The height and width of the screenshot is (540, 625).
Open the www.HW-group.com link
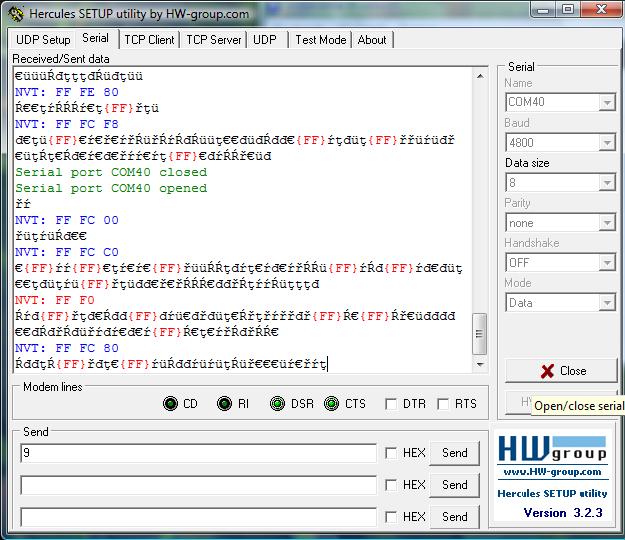[552, 472]
